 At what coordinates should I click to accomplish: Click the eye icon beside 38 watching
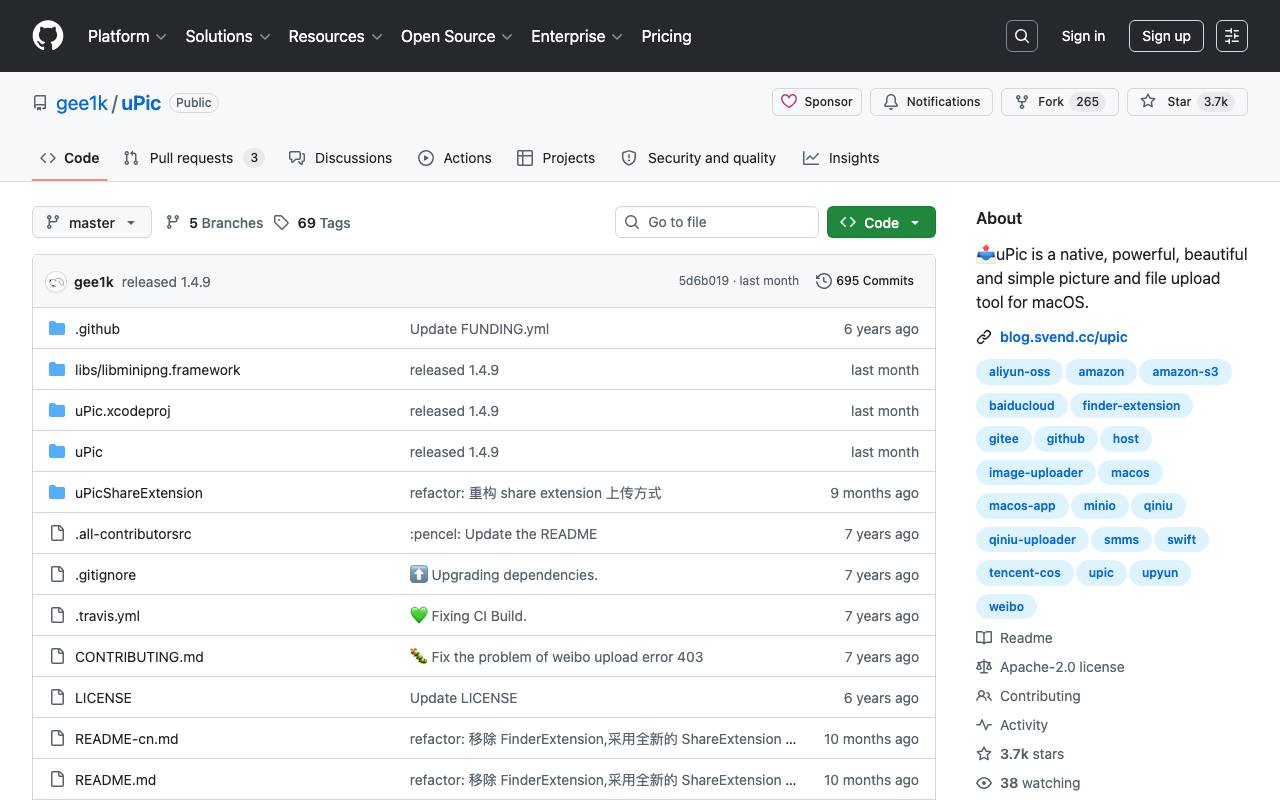click(984, 783)
